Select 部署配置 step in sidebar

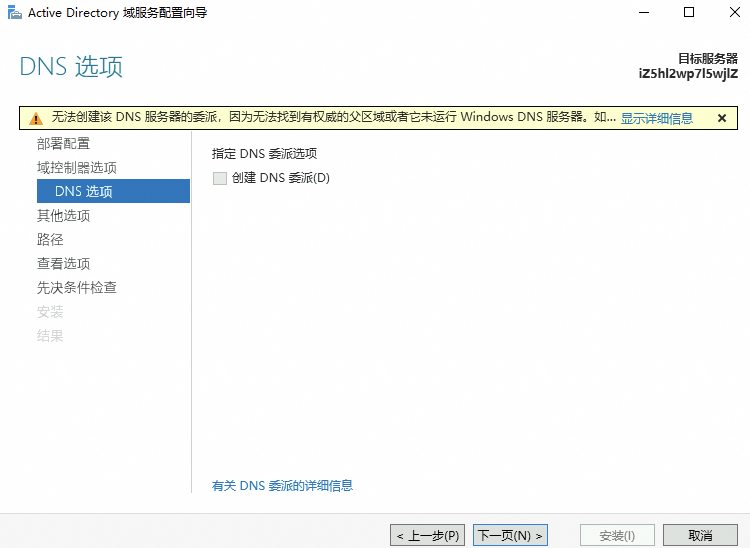point(63,143)
